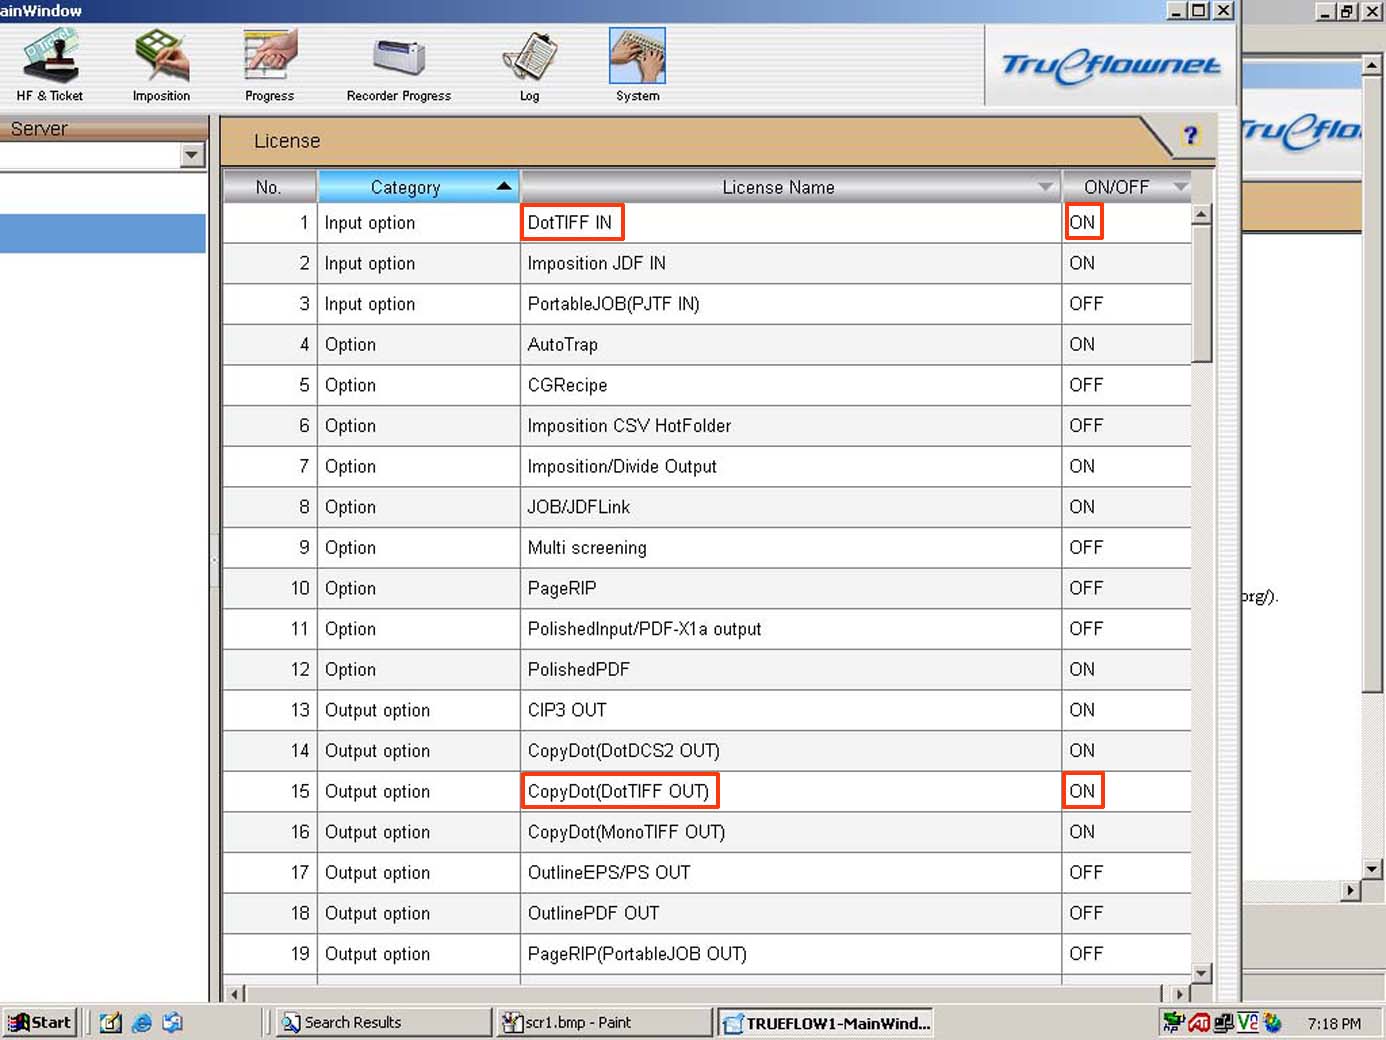Switch to scr1.bmp - Paint taskbar window
This screenshot has width=1386, height=1040.
tap(605, 1022)
